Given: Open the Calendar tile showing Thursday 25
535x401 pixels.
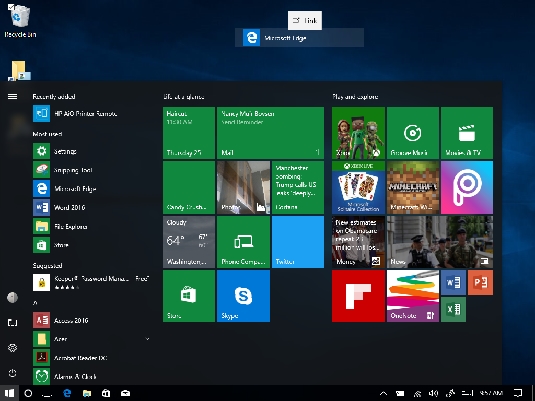Looking at the screenshot, I should point(189,133).
